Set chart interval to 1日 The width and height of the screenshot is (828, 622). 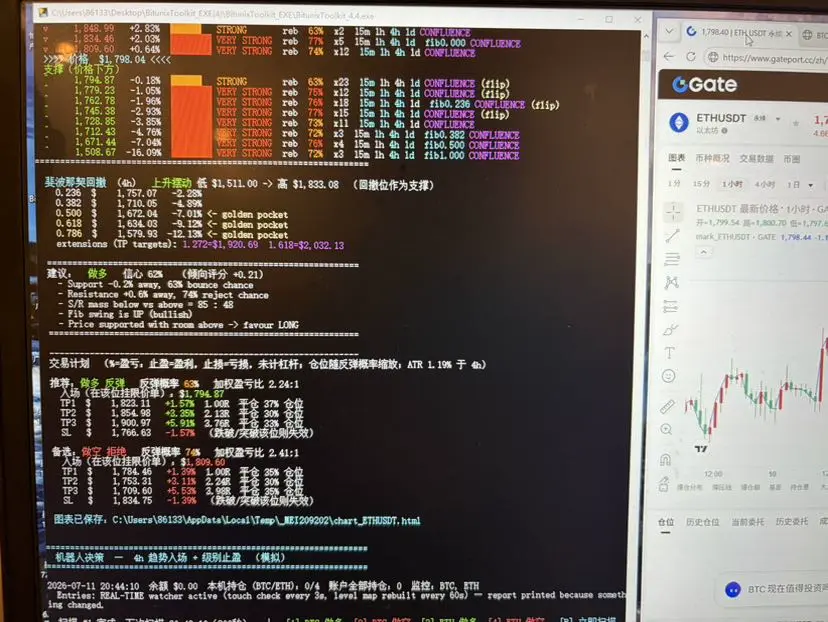pyautogui.click(x=793, y=185)
